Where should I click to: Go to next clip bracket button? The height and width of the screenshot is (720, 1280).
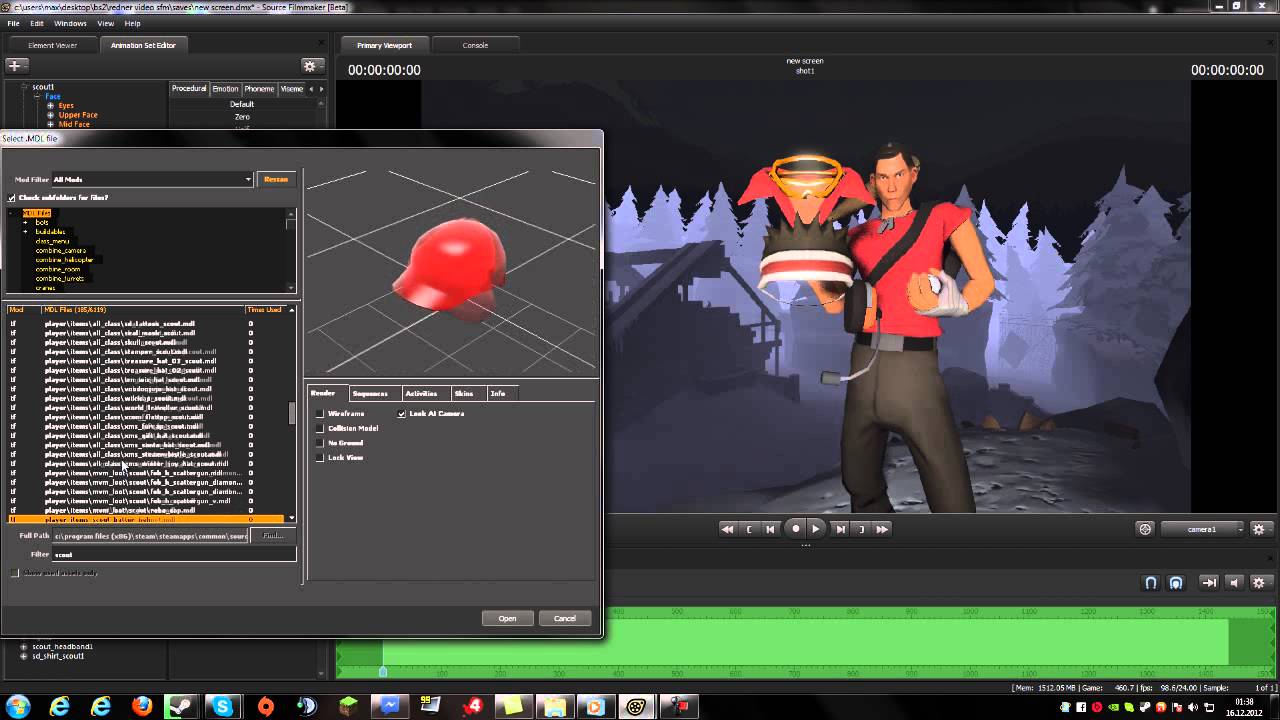point(861,529)
